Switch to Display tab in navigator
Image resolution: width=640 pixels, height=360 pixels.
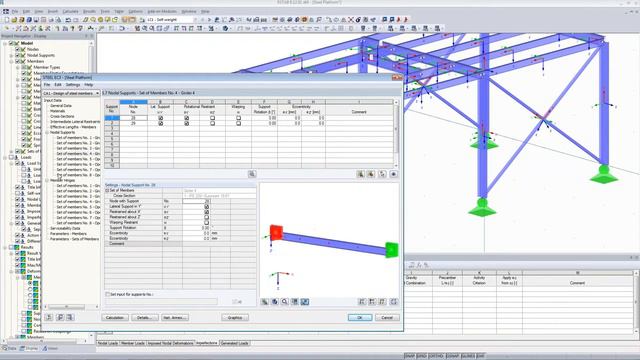pyautogui.click(x=28, y=349)
